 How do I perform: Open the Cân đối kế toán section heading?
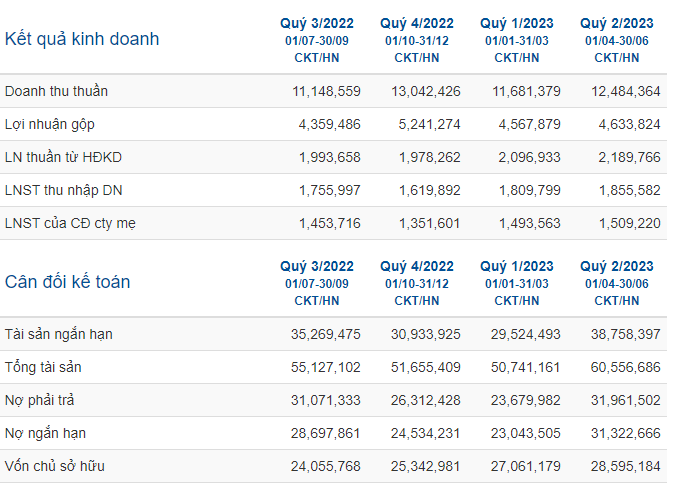(x=67, y=282)
